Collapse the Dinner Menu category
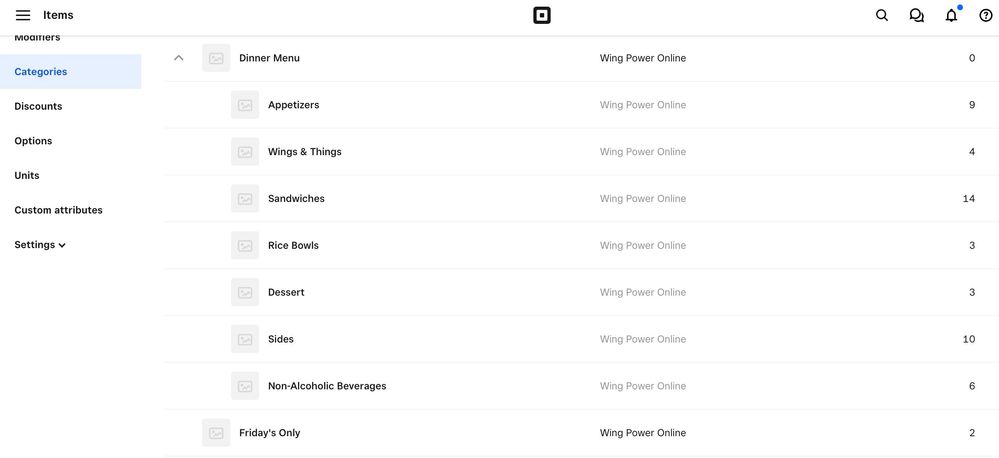The width and height of the screenshot is (999, 458). click(179, 58)
